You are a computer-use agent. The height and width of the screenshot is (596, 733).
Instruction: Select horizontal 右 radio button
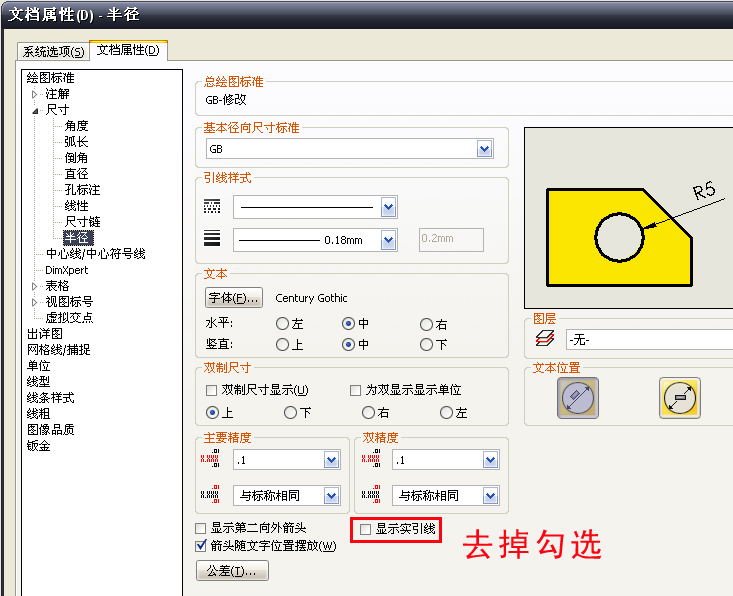426,324
